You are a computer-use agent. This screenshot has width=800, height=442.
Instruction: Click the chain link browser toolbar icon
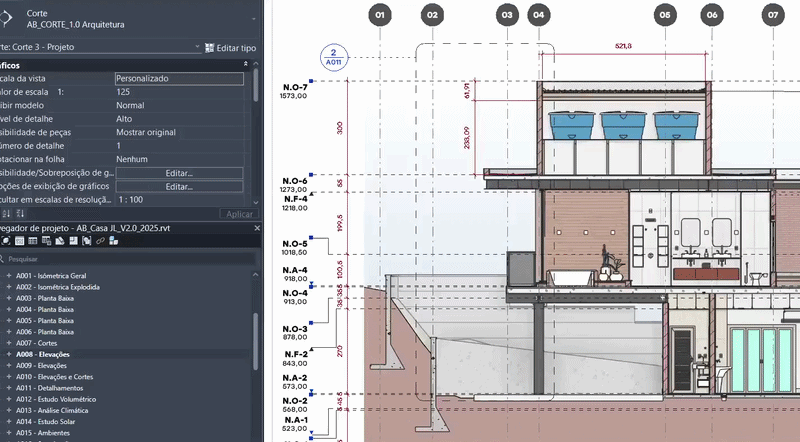[x=100, y=241]
